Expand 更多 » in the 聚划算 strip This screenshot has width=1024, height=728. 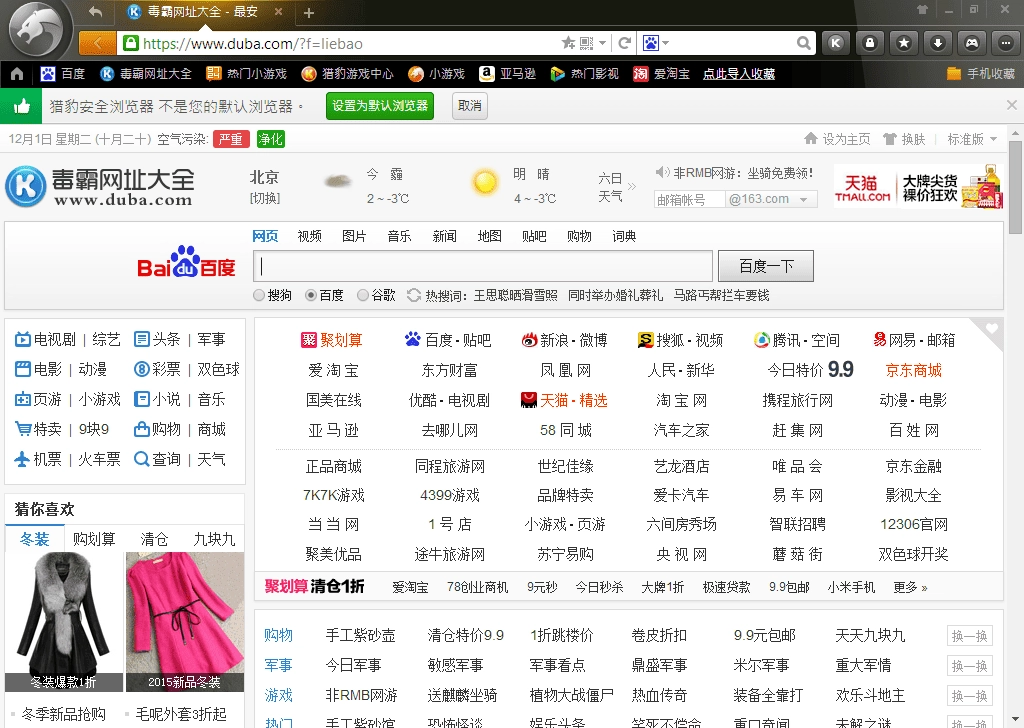(x=910, y=587)
